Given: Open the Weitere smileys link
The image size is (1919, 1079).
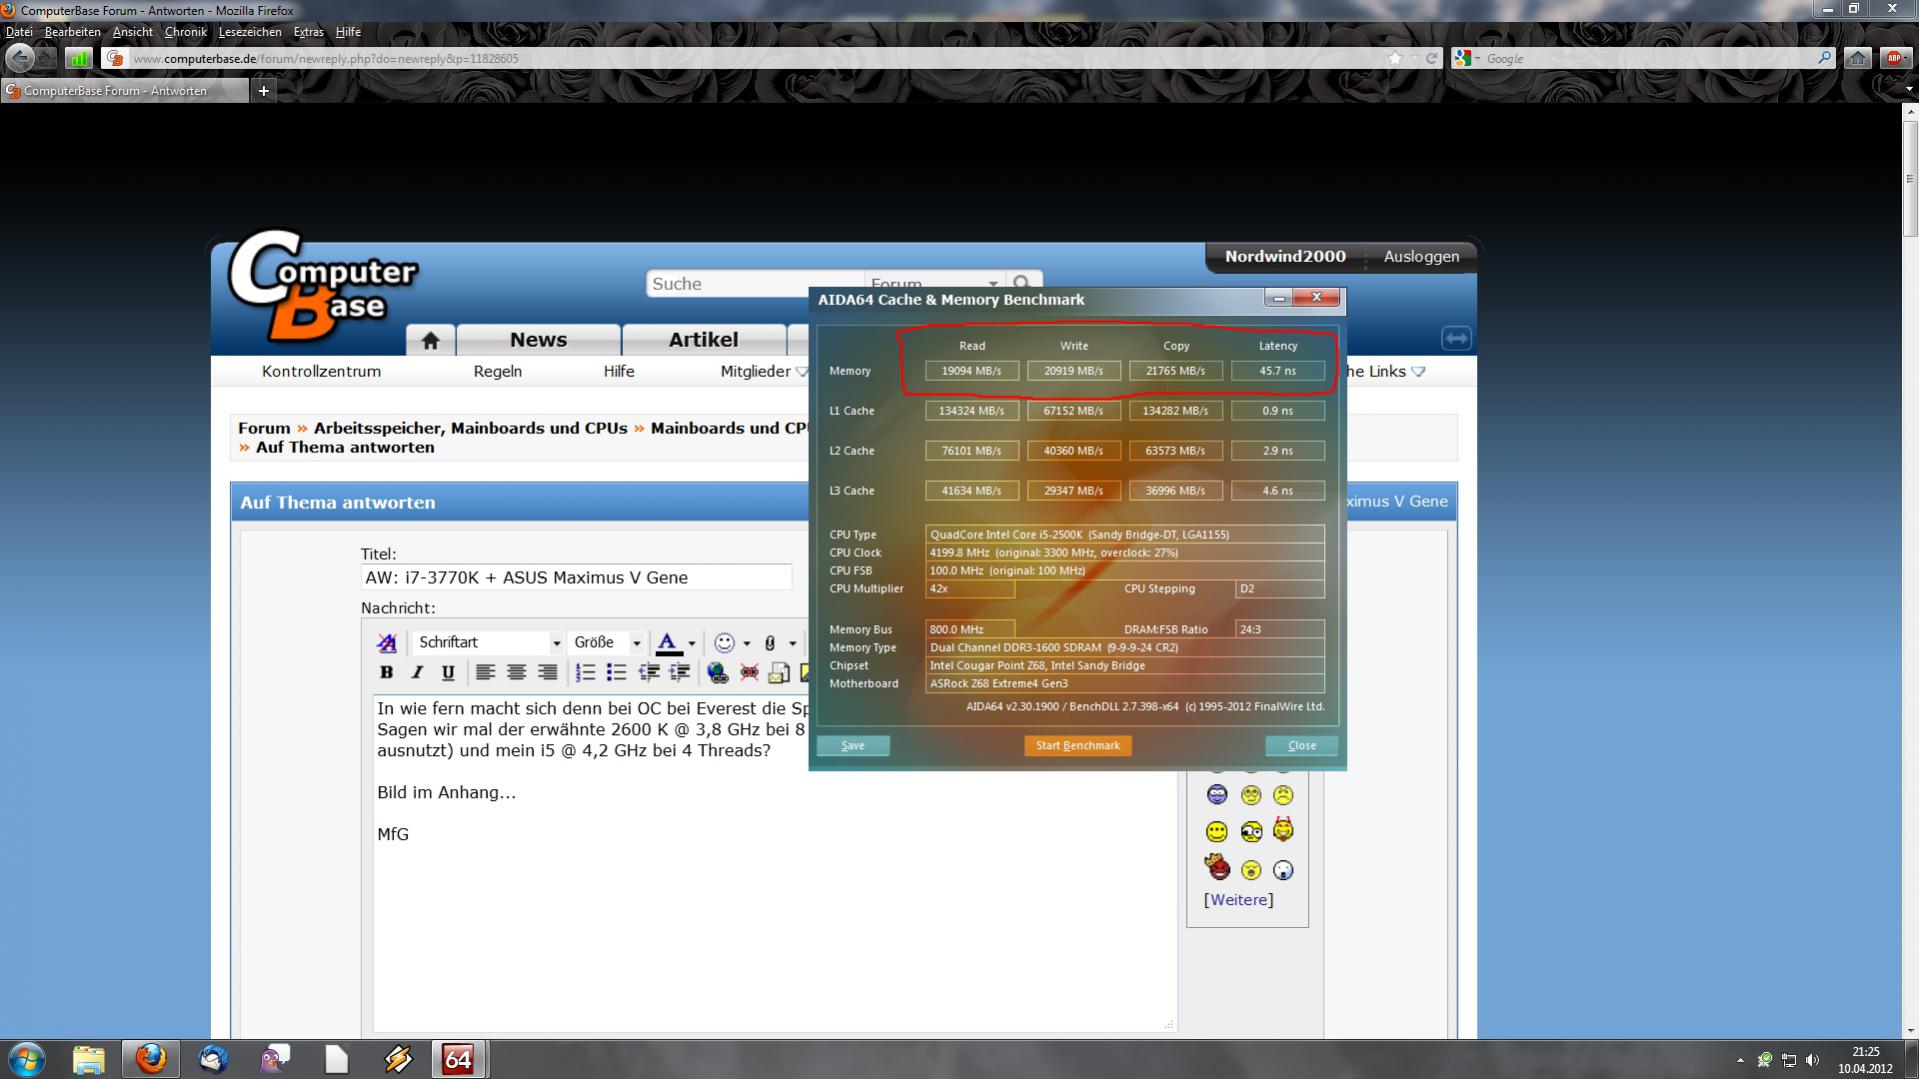Looking at the screenshot, I should pos(1239,899).
